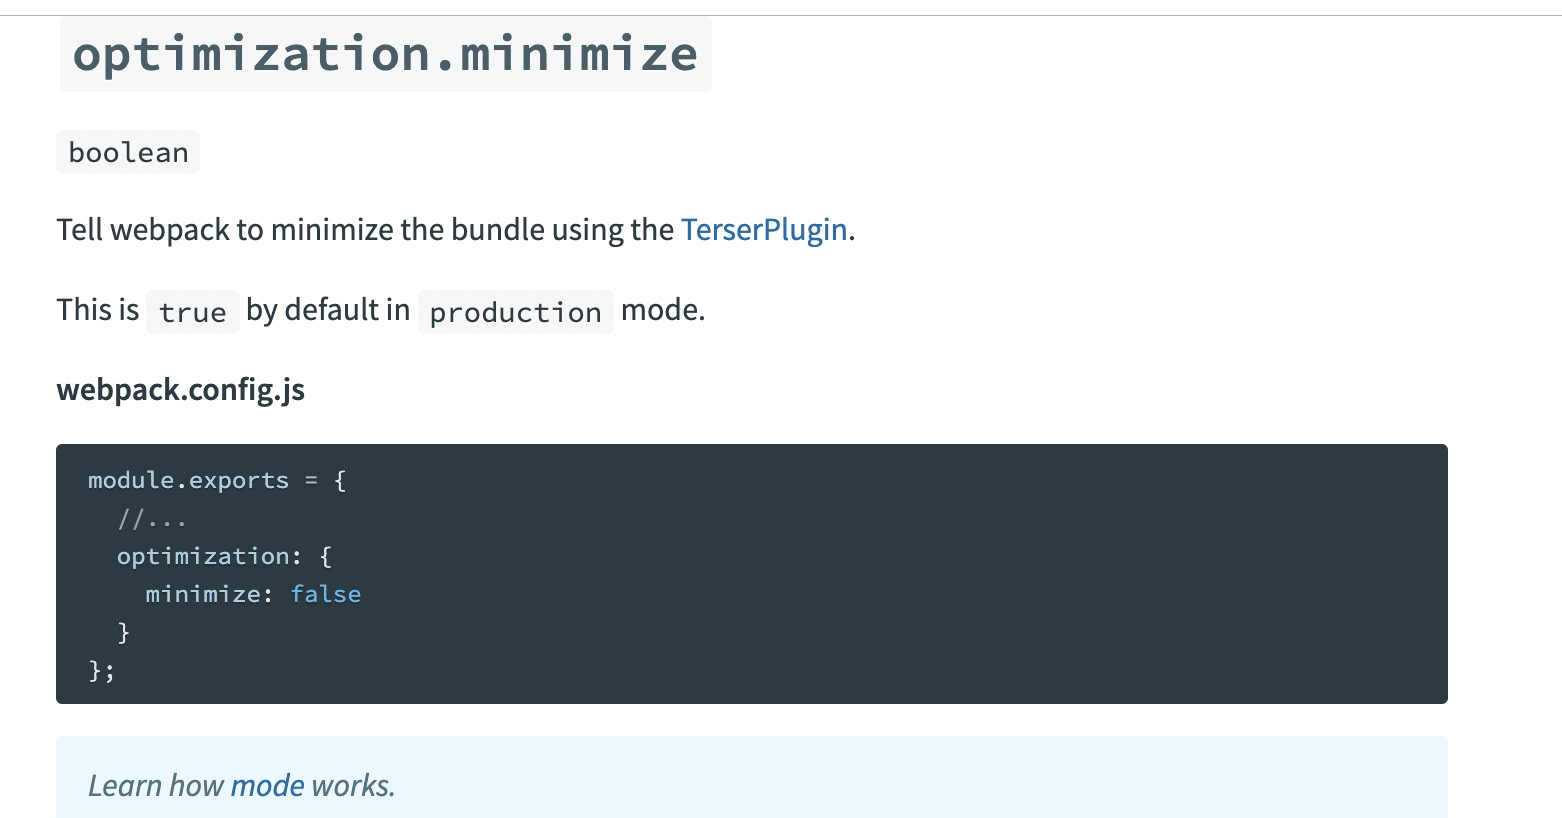Click the optimization key in code block
1562x818 pixels.
pyautogui.click(x=203, y=556)
